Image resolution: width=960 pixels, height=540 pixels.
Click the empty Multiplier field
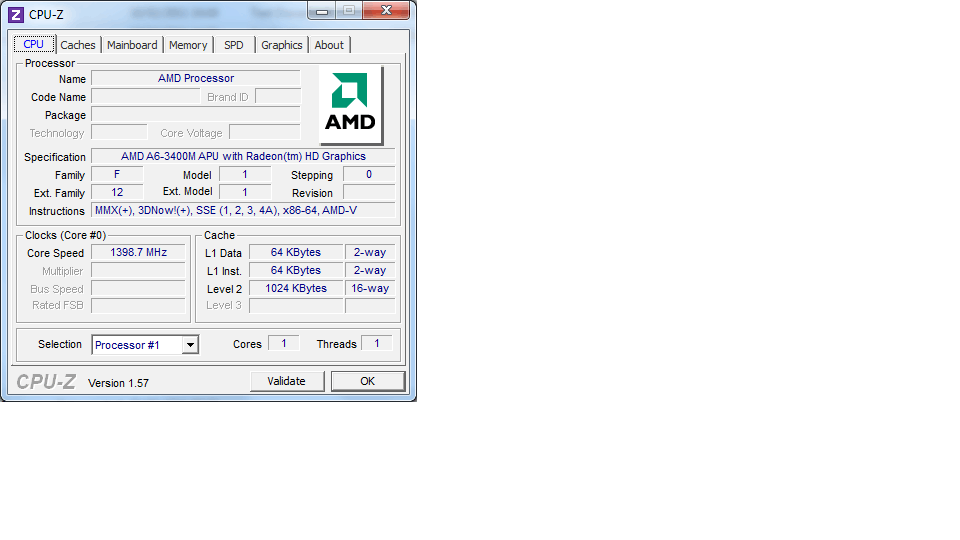pos(138,271)
